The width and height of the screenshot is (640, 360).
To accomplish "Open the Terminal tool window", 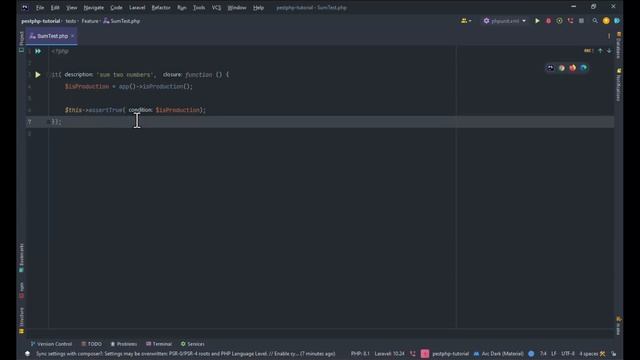I will coord(159,344).
